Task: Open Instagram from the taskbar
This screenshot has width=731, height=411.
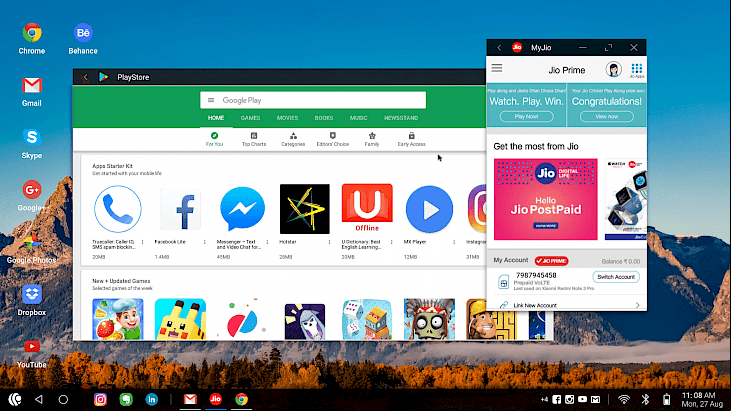Action: [x=100, y=399]
